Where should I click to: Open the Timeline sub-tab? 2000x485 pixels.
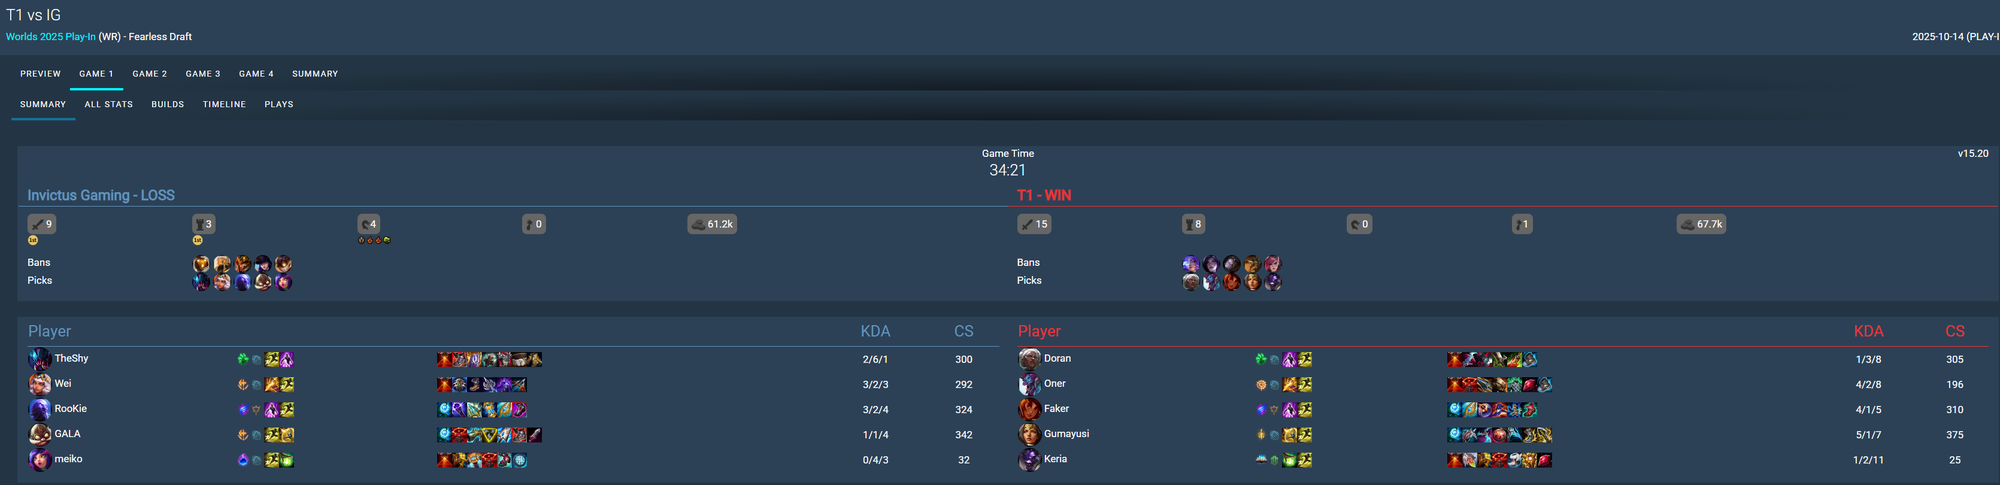[224, 104]
